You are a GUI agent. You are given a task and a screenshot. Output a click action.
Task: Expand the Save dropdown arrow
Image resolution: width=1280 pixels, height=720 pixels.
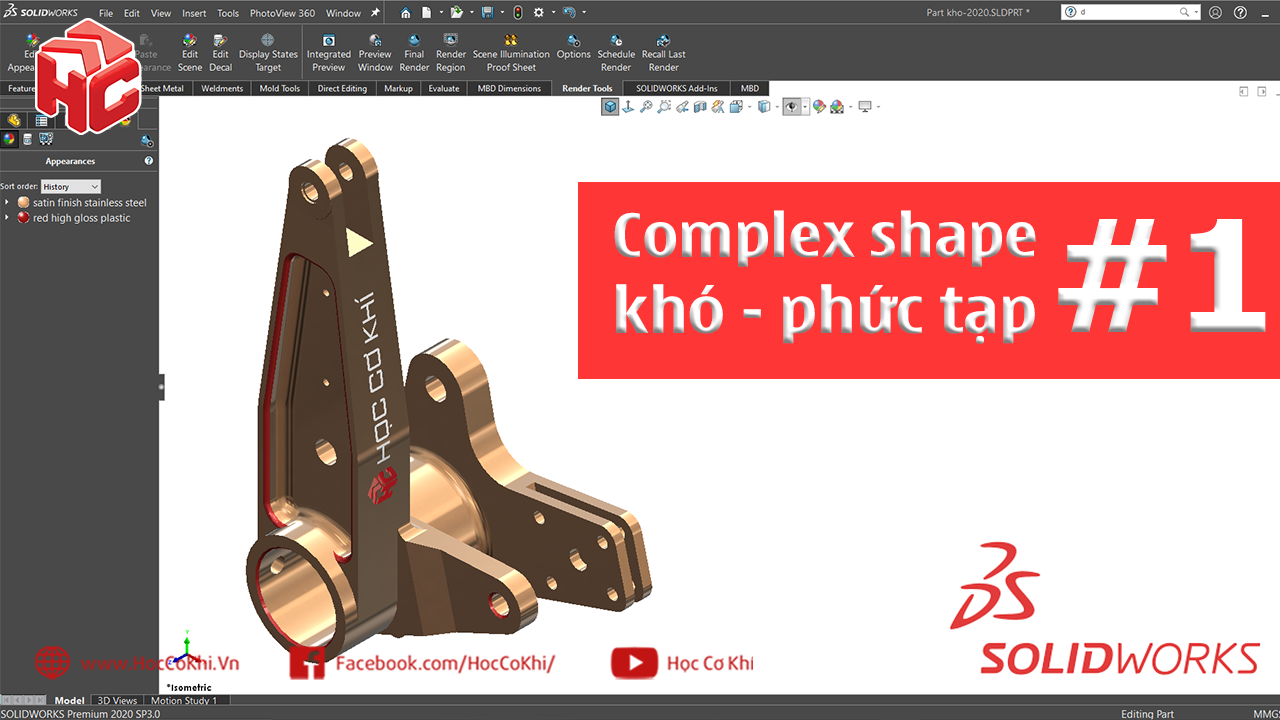click(501, 13)
